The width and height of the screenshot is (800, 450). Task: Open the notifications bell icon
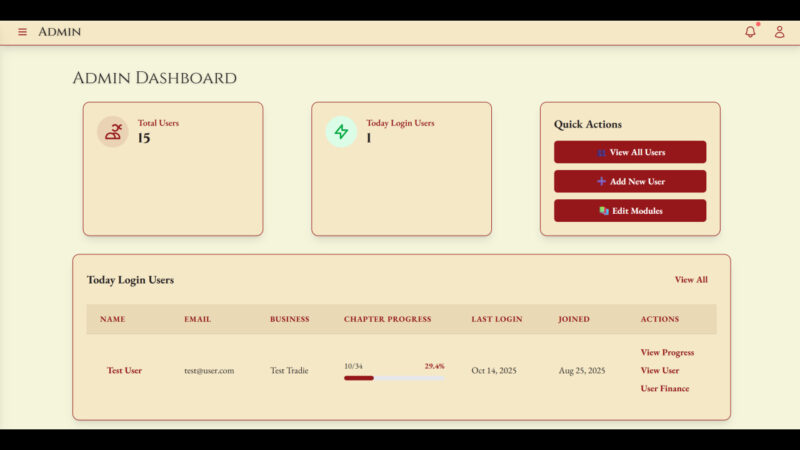pyautogui.click(x=750, y=32)
